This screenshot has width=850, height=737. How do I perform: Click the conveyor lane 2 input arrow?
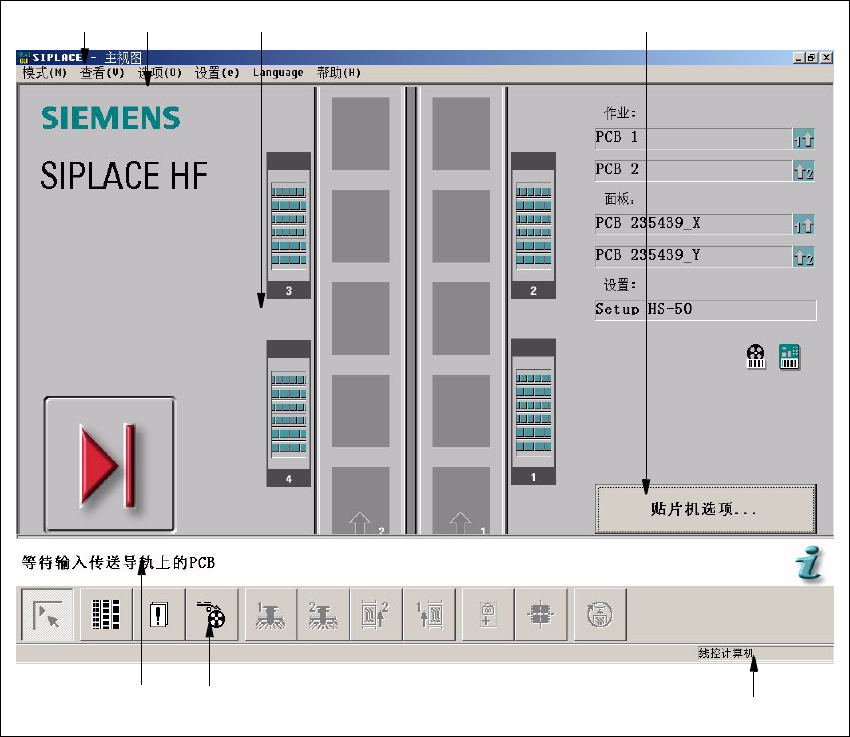360,522
